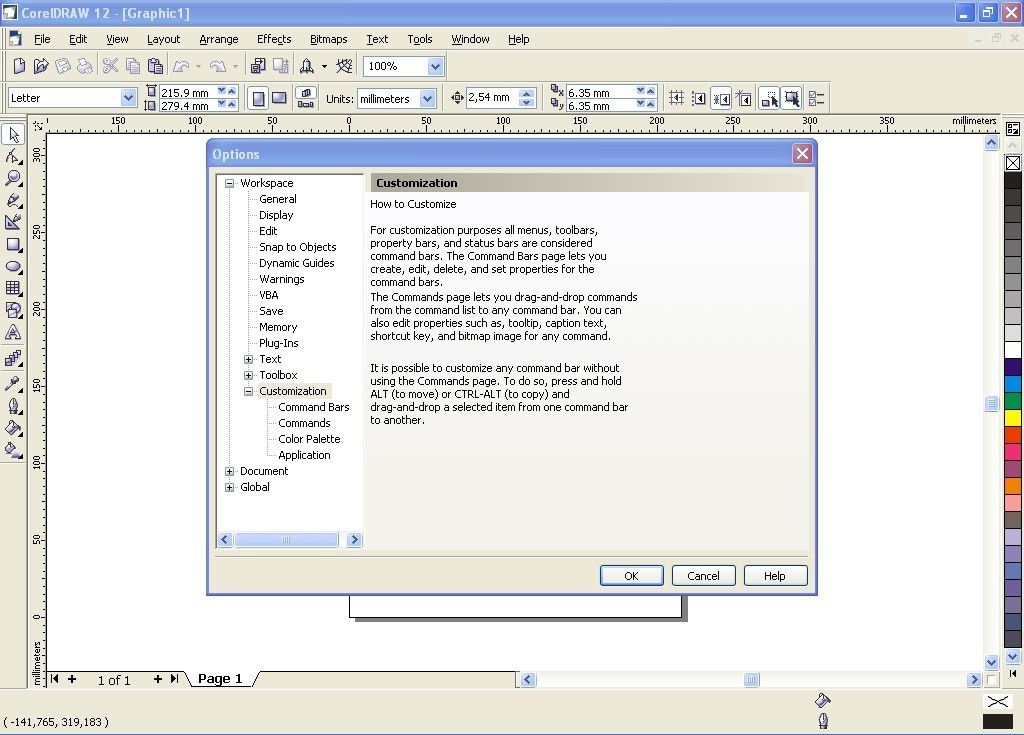Select Command Bars in the Options tree

pyautogui.click(x=312, y=407)
